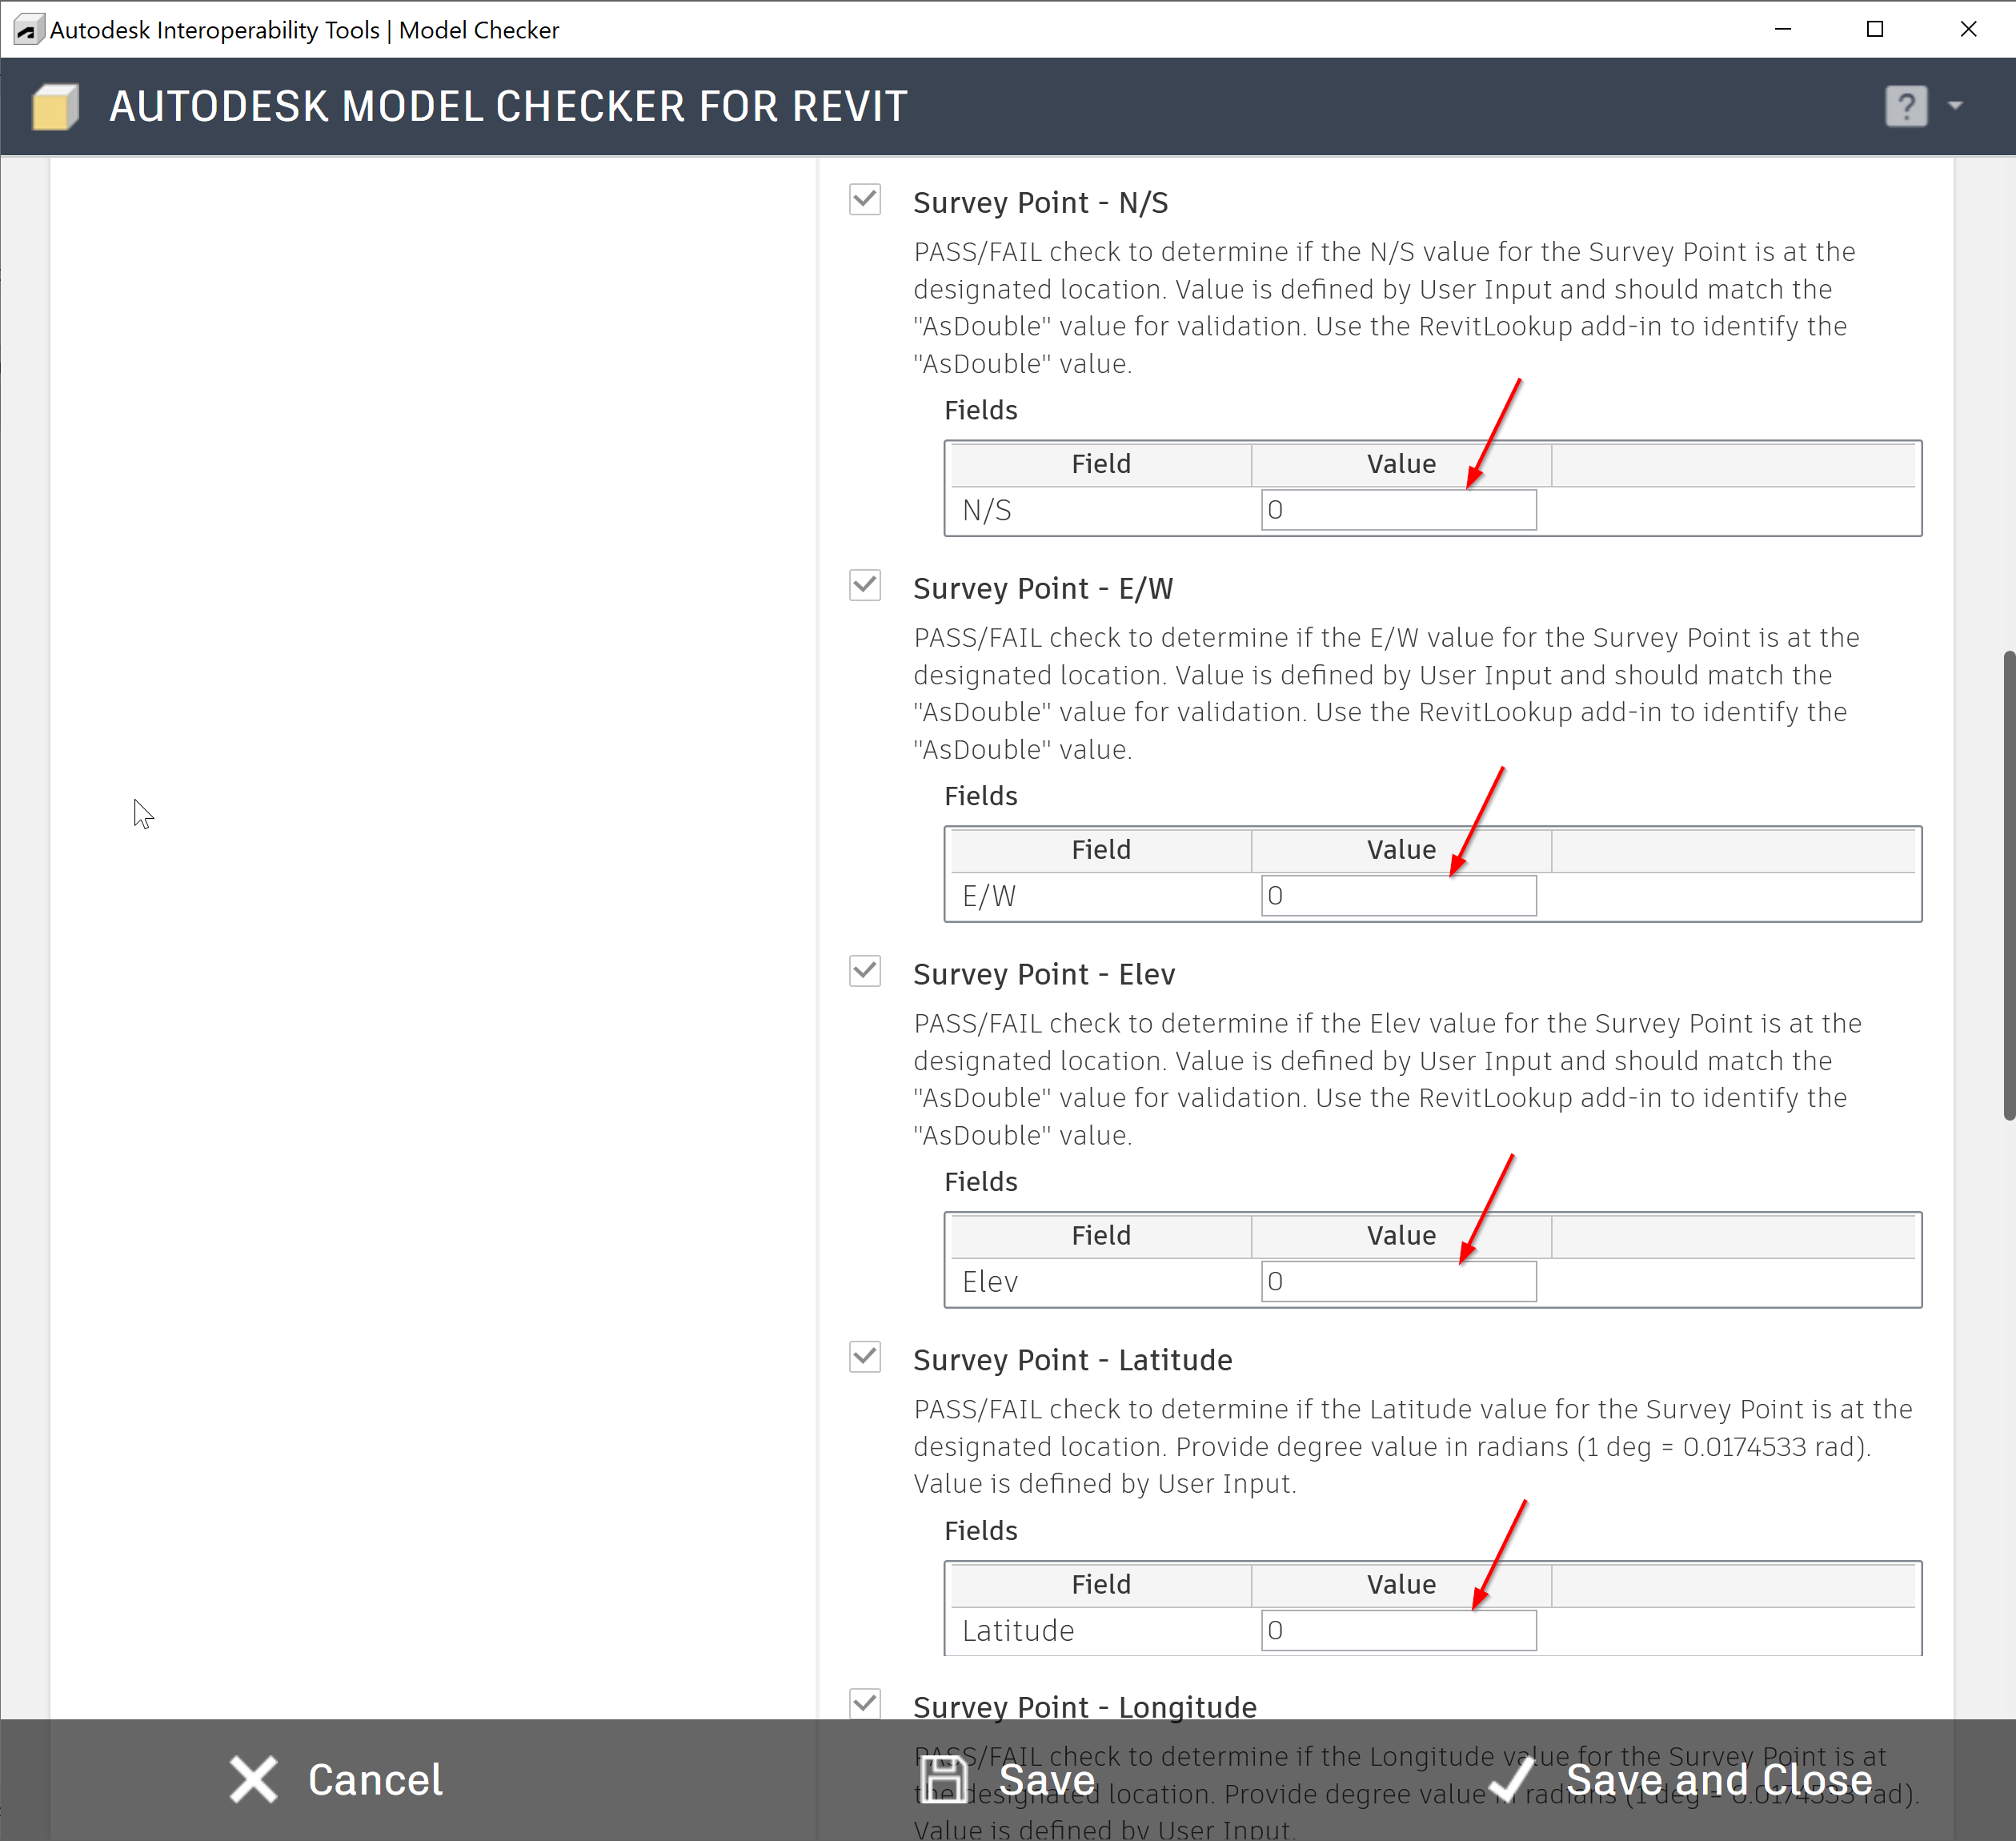Uncheck the Survey Point - Latitude checkbox

tap(865, 1357)
